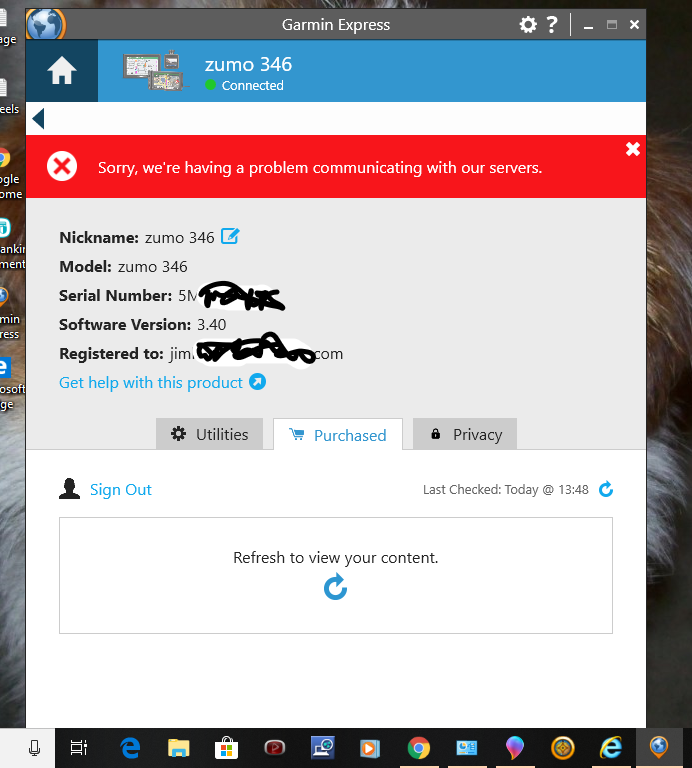The image size is (692, 768).
Task: Launch Microsoft Edge from taskbar
Action: pyautogui.click(x=130, y=748)
